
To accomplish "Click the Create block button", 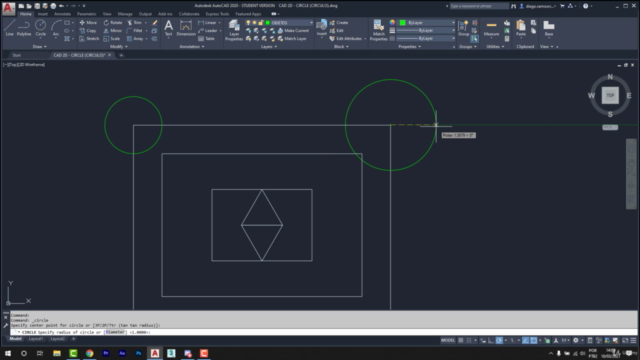I will [339, 22].
